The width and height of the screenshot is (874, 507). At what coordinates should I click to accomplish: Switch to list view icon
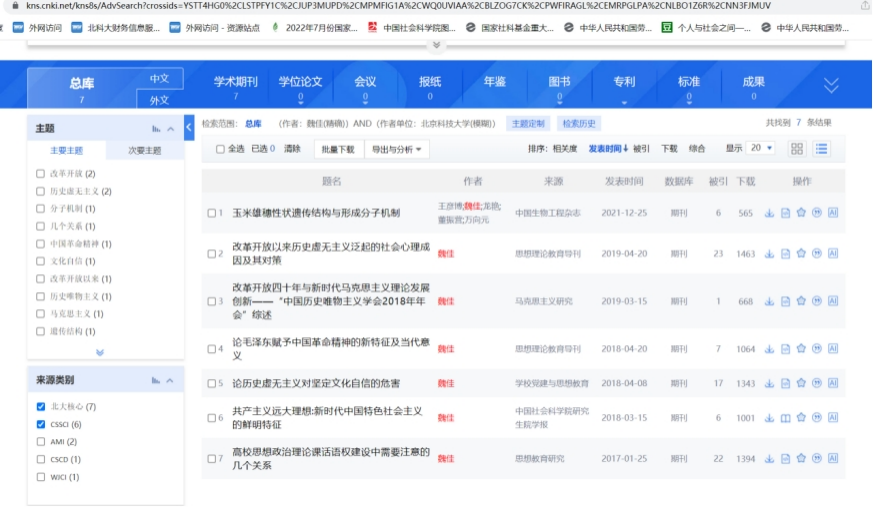(821, 148)
